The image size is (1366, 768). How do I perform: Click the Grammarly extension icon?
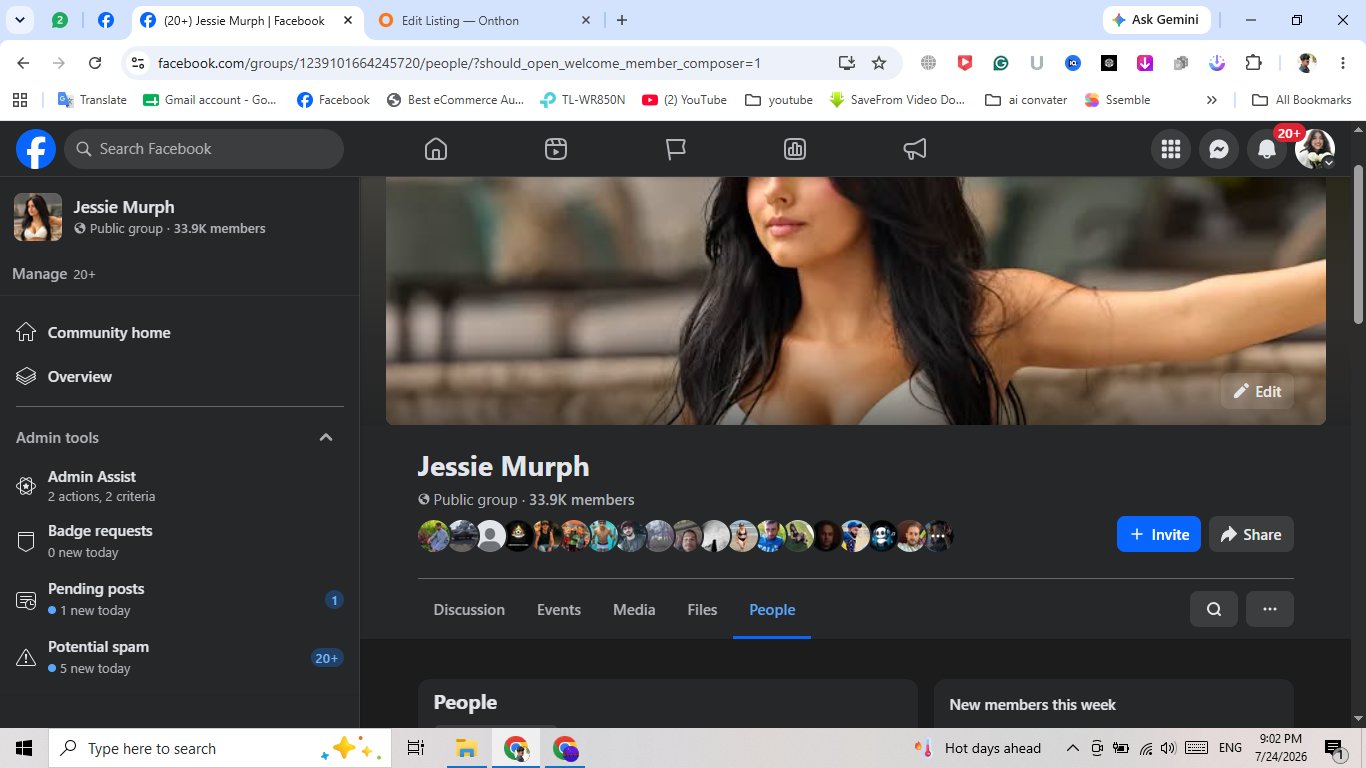point(1000,62)
